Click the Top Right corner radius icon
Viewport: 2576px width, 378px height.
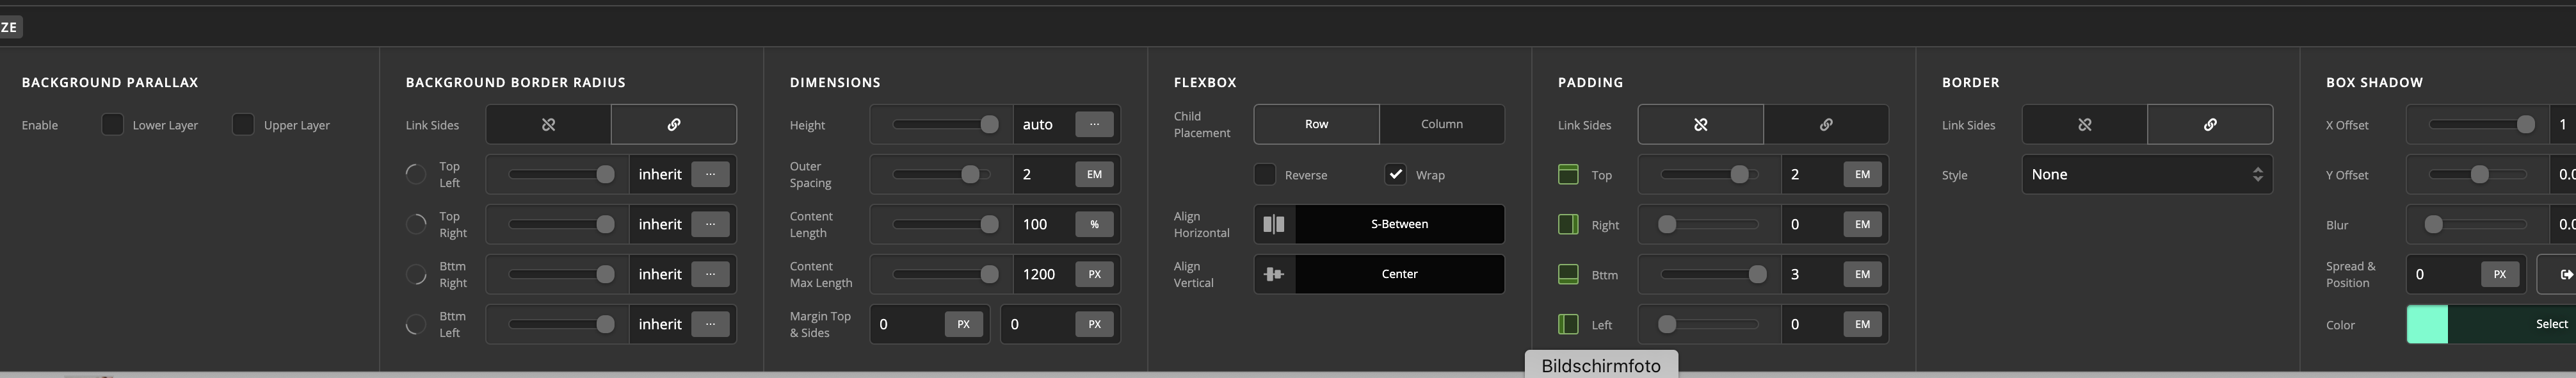[416, 225]
